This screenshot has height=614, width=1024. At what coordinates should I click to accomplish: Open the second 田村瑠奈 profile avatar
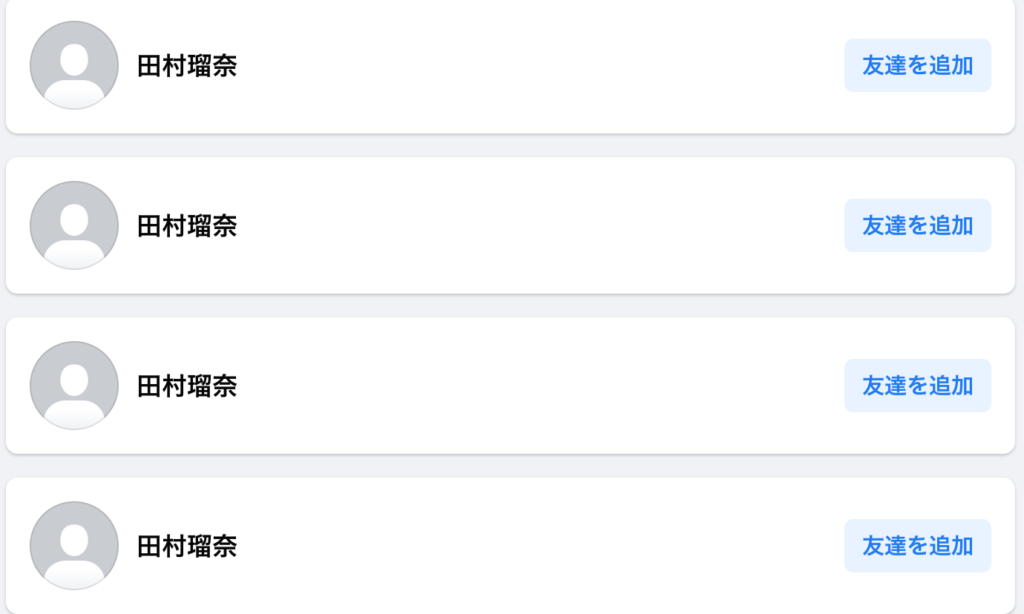point(74,225)
